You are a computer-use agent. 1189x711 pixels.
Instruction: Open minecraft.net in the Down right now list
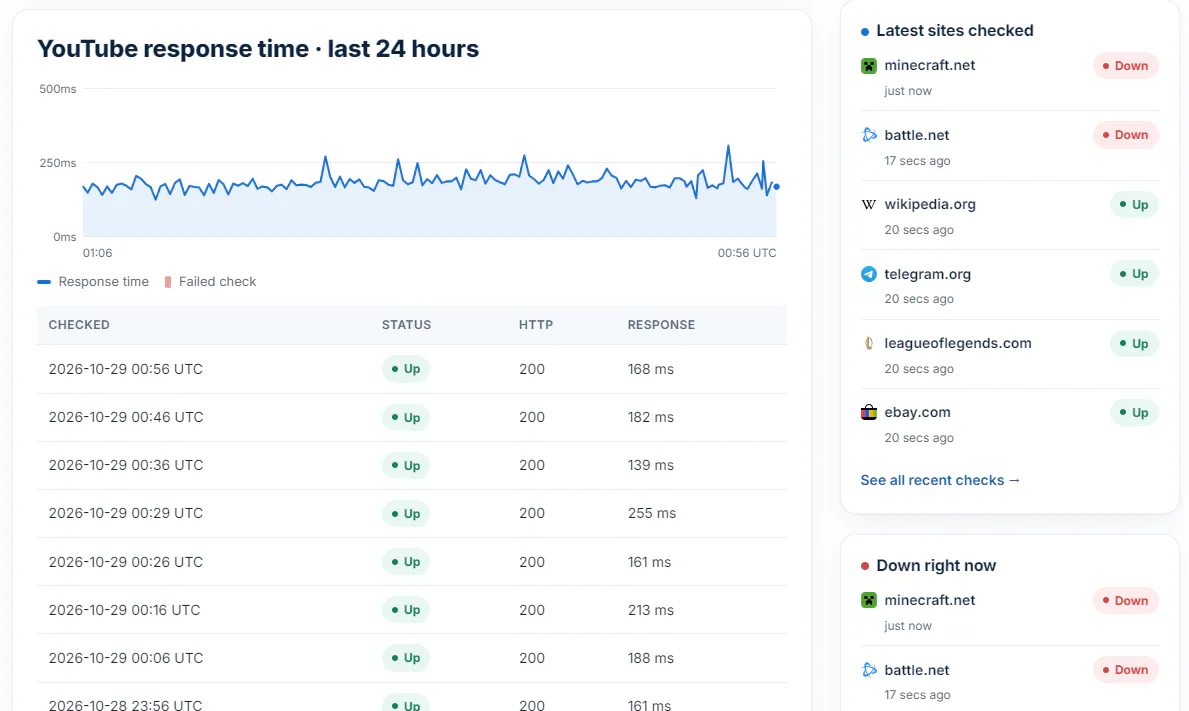click(930, 600)
